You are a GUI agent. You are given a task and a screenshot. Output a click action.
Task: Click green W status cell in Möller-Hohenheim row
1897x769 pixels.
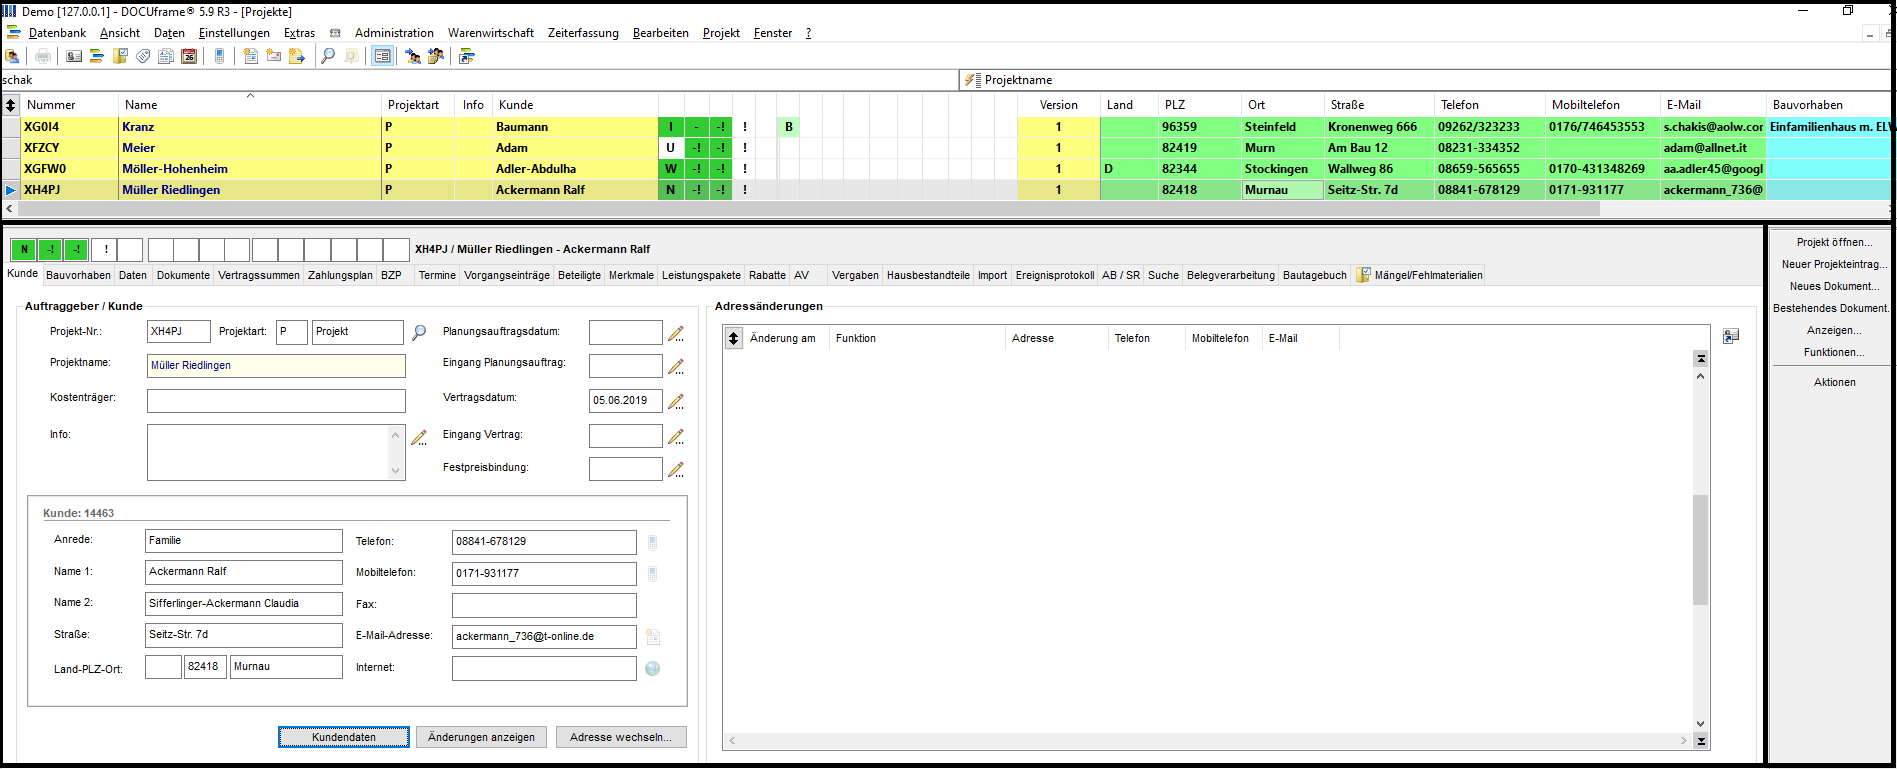pos(670,169)
